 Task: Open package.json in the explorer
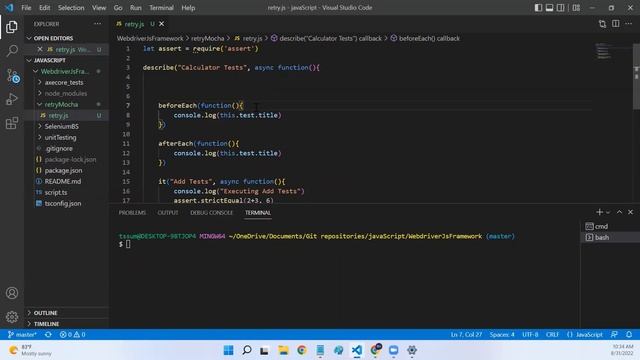[x=67, y=170]
